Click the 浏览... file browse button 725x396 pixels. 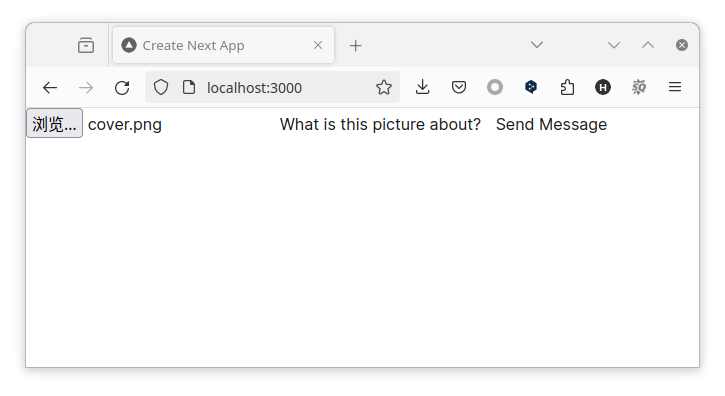(x=55, y=124)
